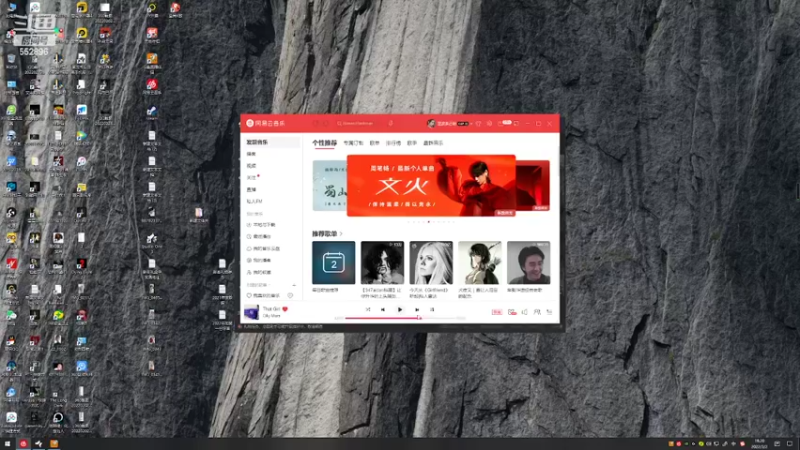The image size is (800, 450).
Task: Show the previous banner on the left
Action: pyautogui.click(x=329, y=186)
